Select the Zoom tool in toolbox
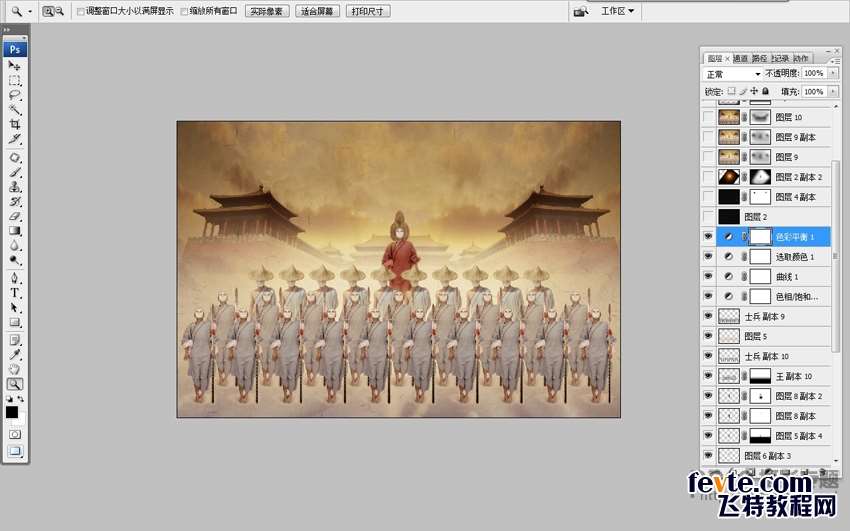 tap(15, 384)
